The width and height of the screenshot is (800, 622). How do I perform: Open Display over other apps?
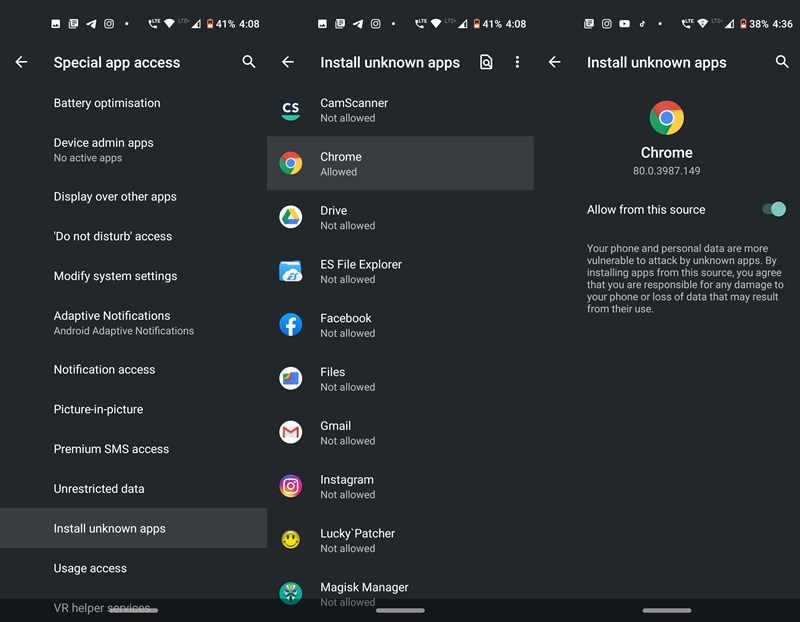(133, 196)
